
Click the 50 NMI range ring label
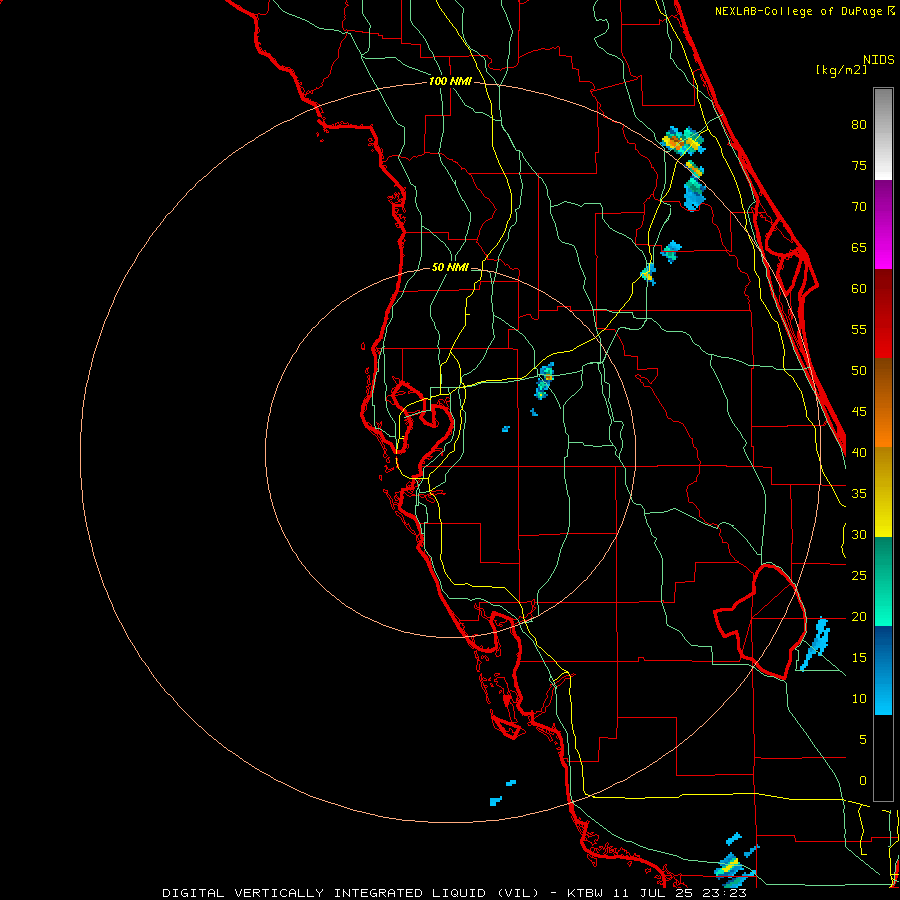tap(450, 267)
